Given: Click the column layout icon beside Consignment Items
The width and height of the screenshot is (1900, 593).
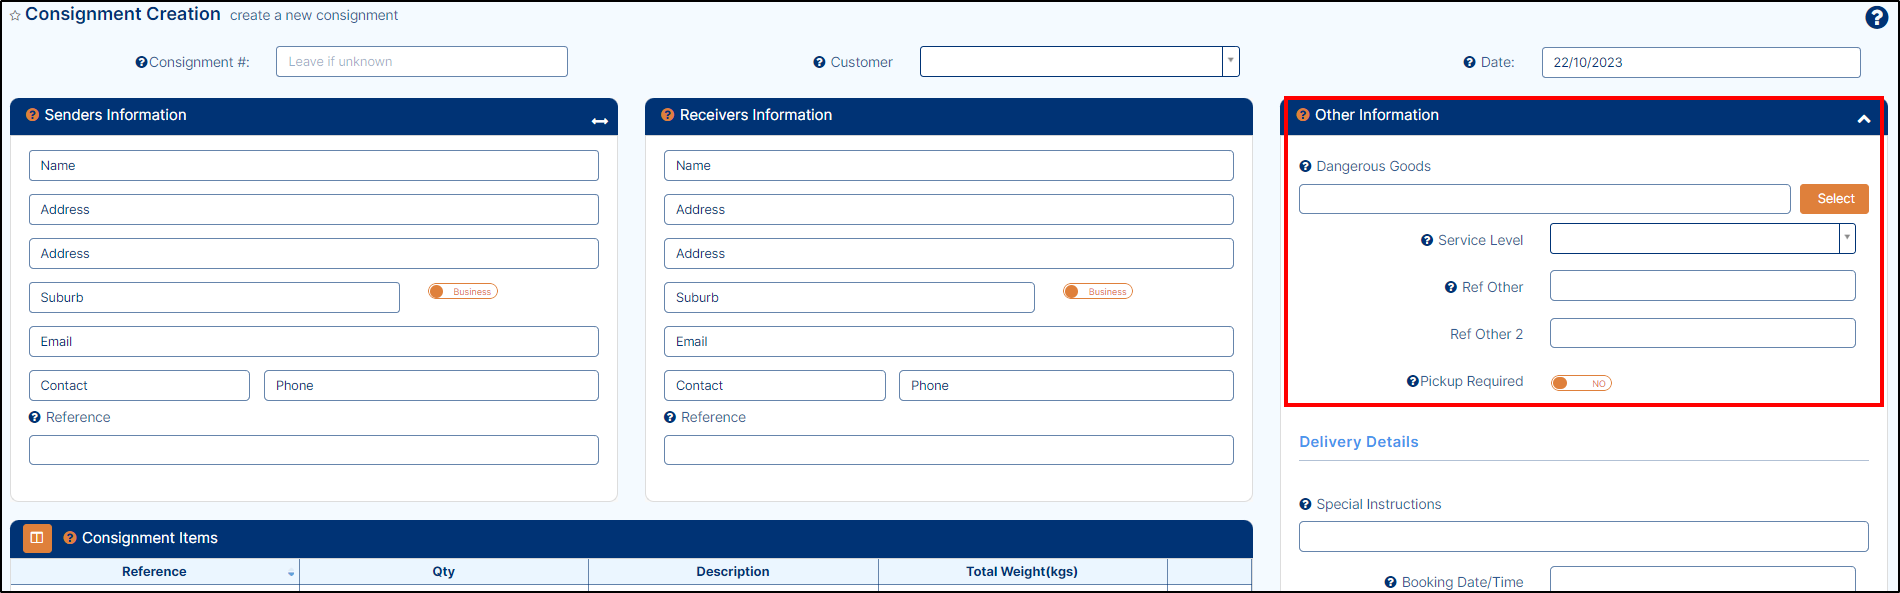Looking at the screenshot, I should pos(37,538).
